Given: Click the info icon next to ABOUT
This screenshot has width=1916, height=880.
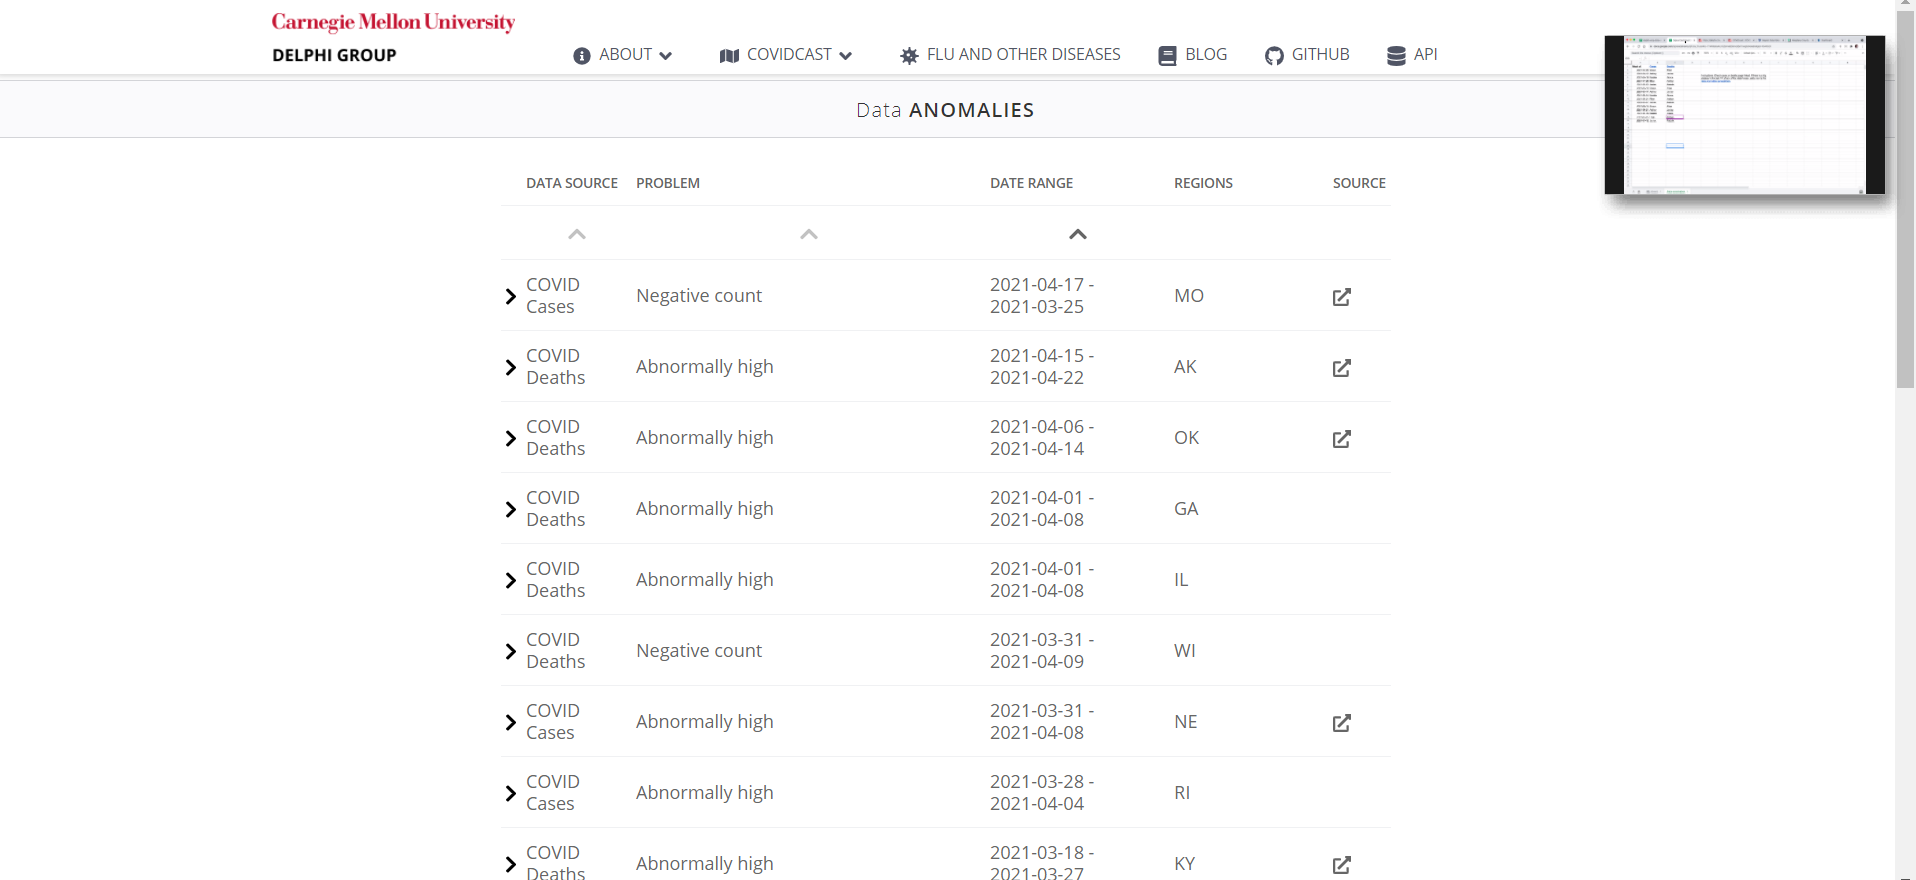Looking at the screenshot, I should pyautogui.click(x=583, y=55).
